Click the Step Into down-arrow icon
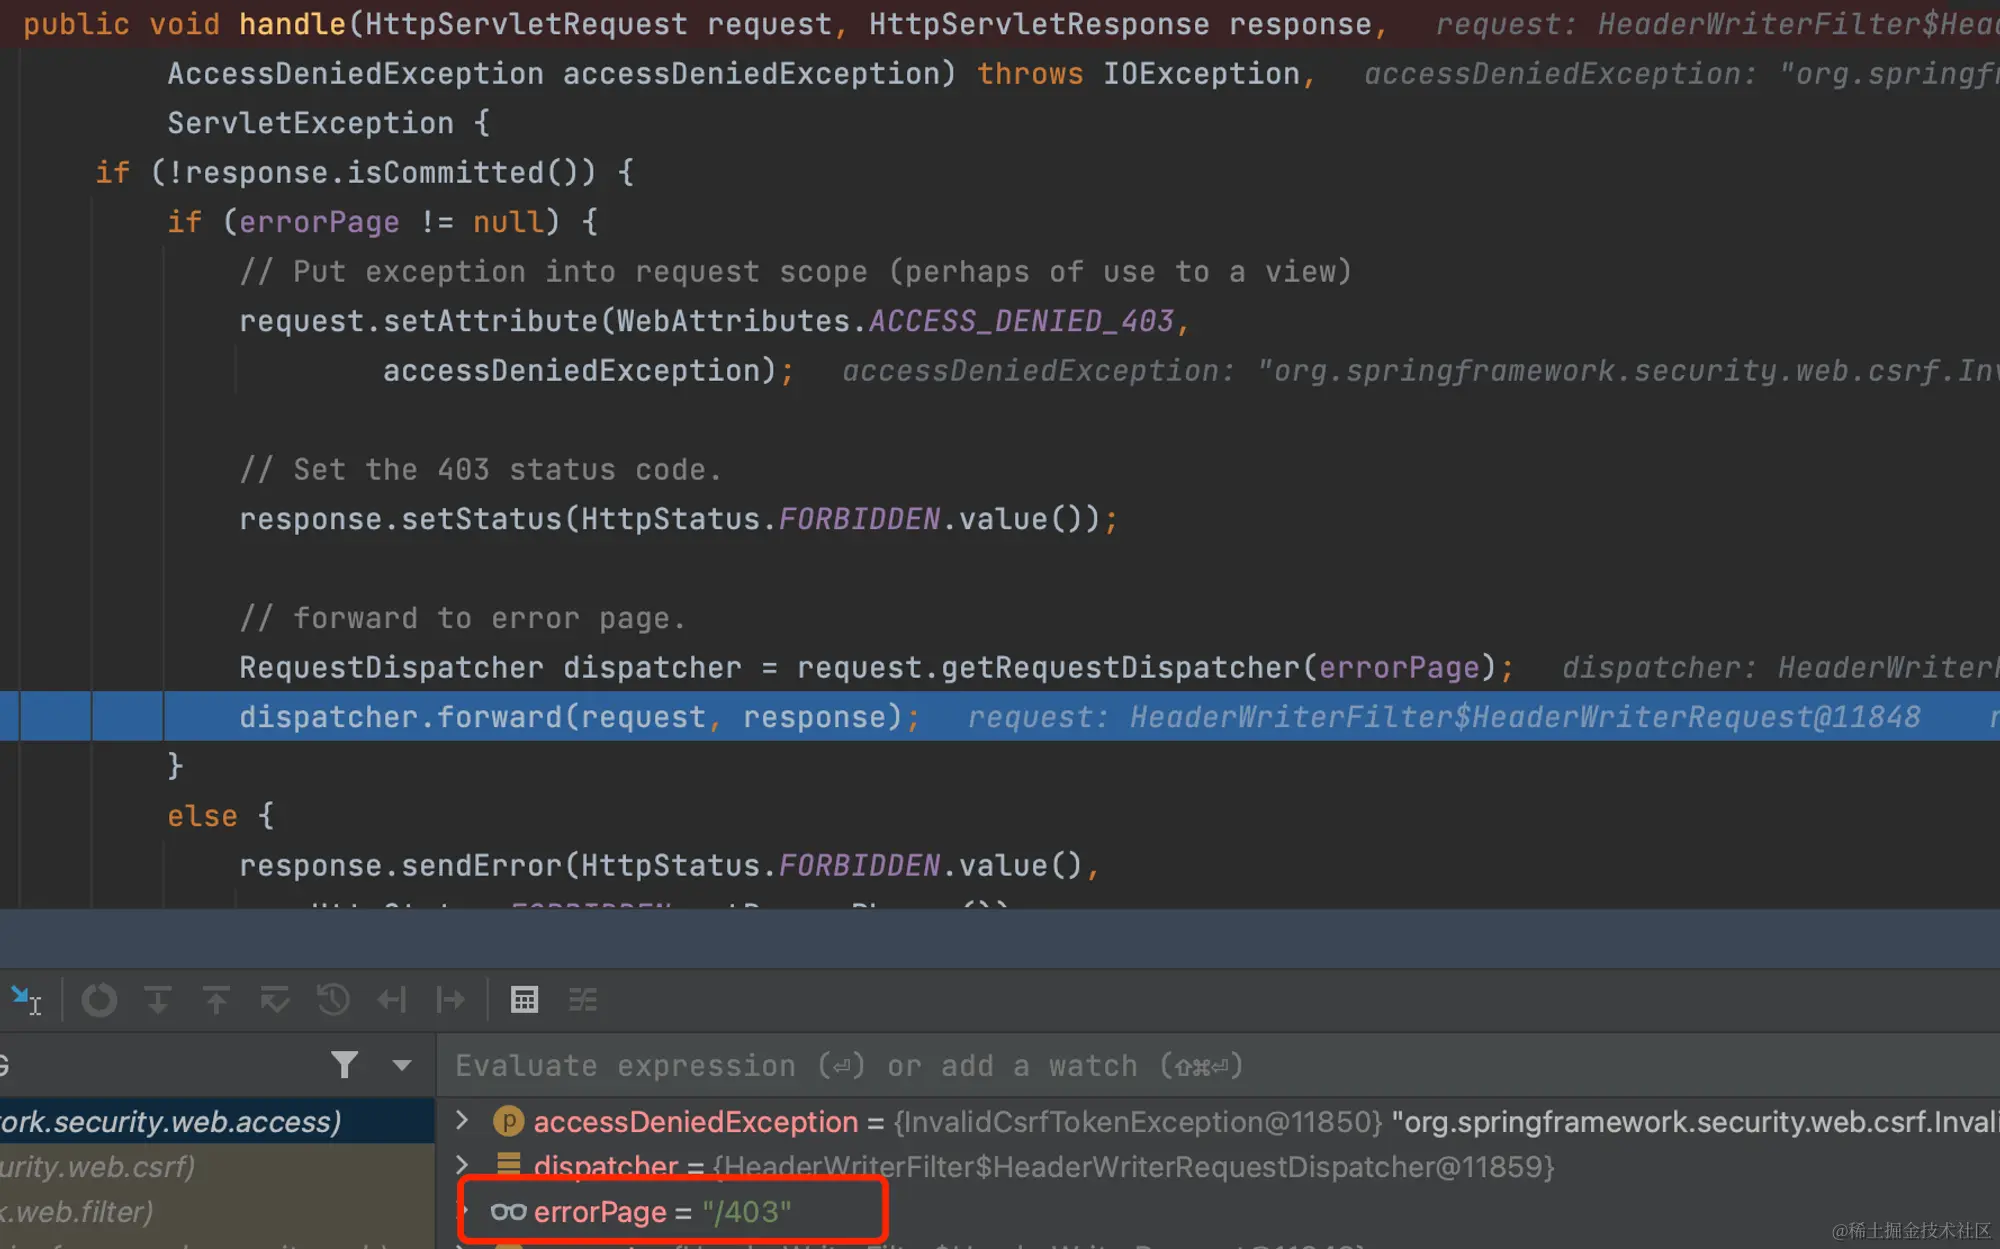The width and height of the screenshot is (2000, 1249). (157, 999)
